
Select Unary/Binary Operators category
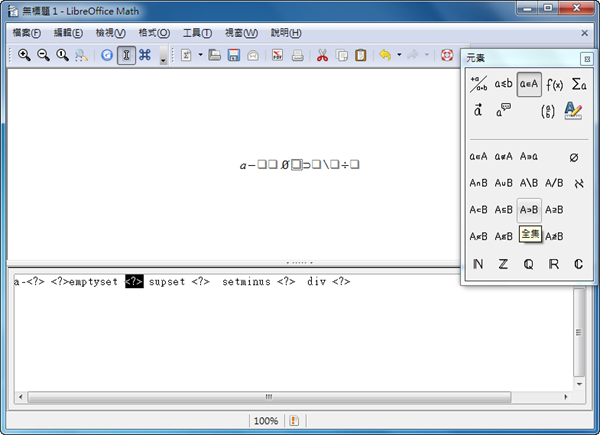pyautogui.click(x=478, y=84)
